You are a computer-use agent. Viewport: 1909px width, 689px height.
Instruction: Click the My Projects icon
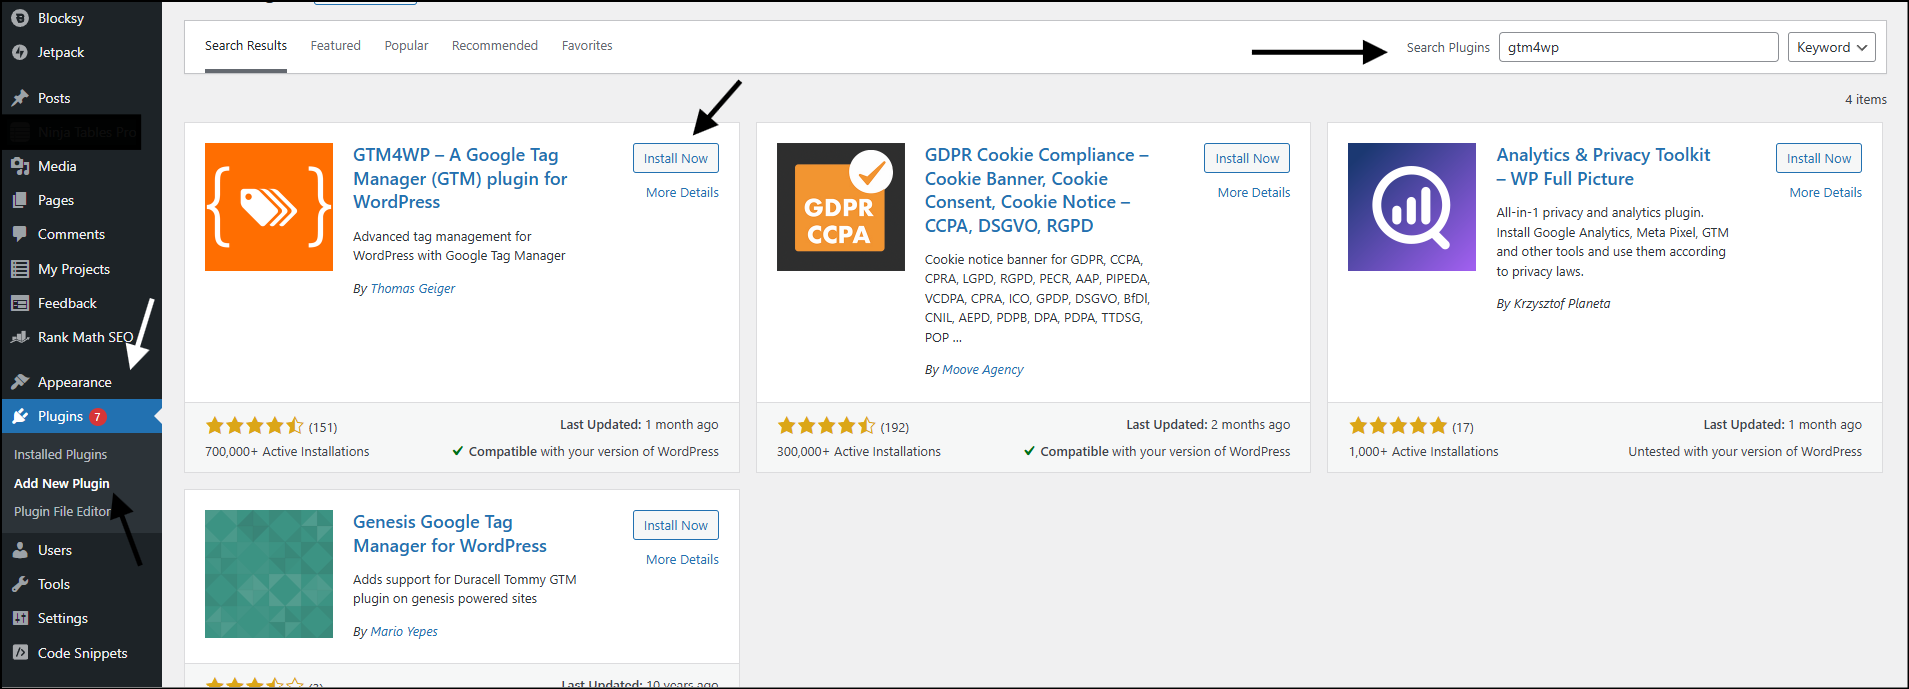click(20, 269)
